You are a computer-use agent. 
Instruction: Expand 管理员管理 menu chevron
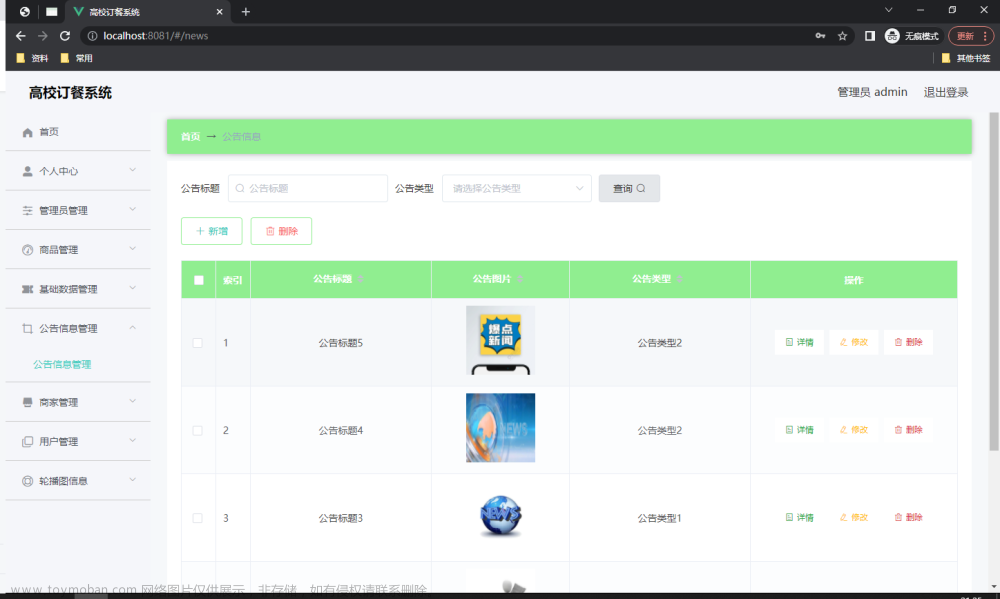click(133, 209)
